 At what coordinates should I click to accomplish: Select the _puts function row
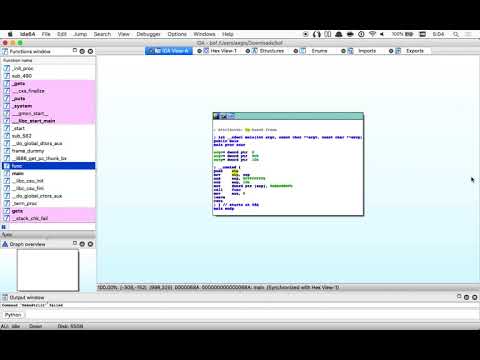(49, 98)
